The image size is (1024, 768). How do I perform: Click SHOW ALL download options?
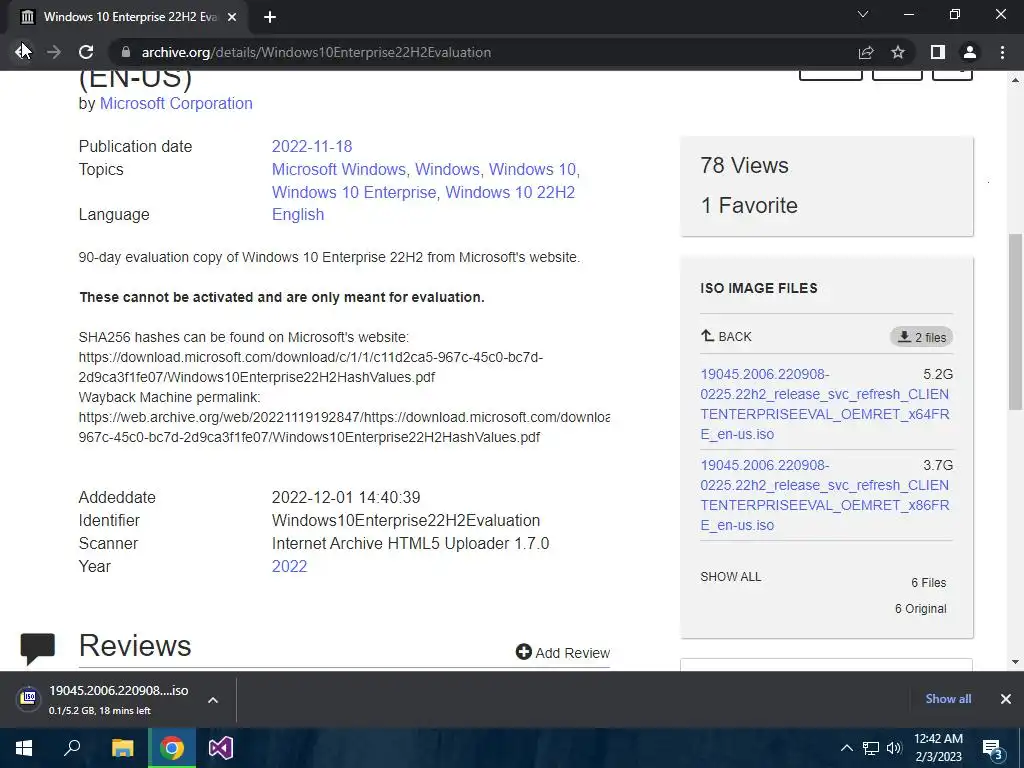(x=730, y=577)
